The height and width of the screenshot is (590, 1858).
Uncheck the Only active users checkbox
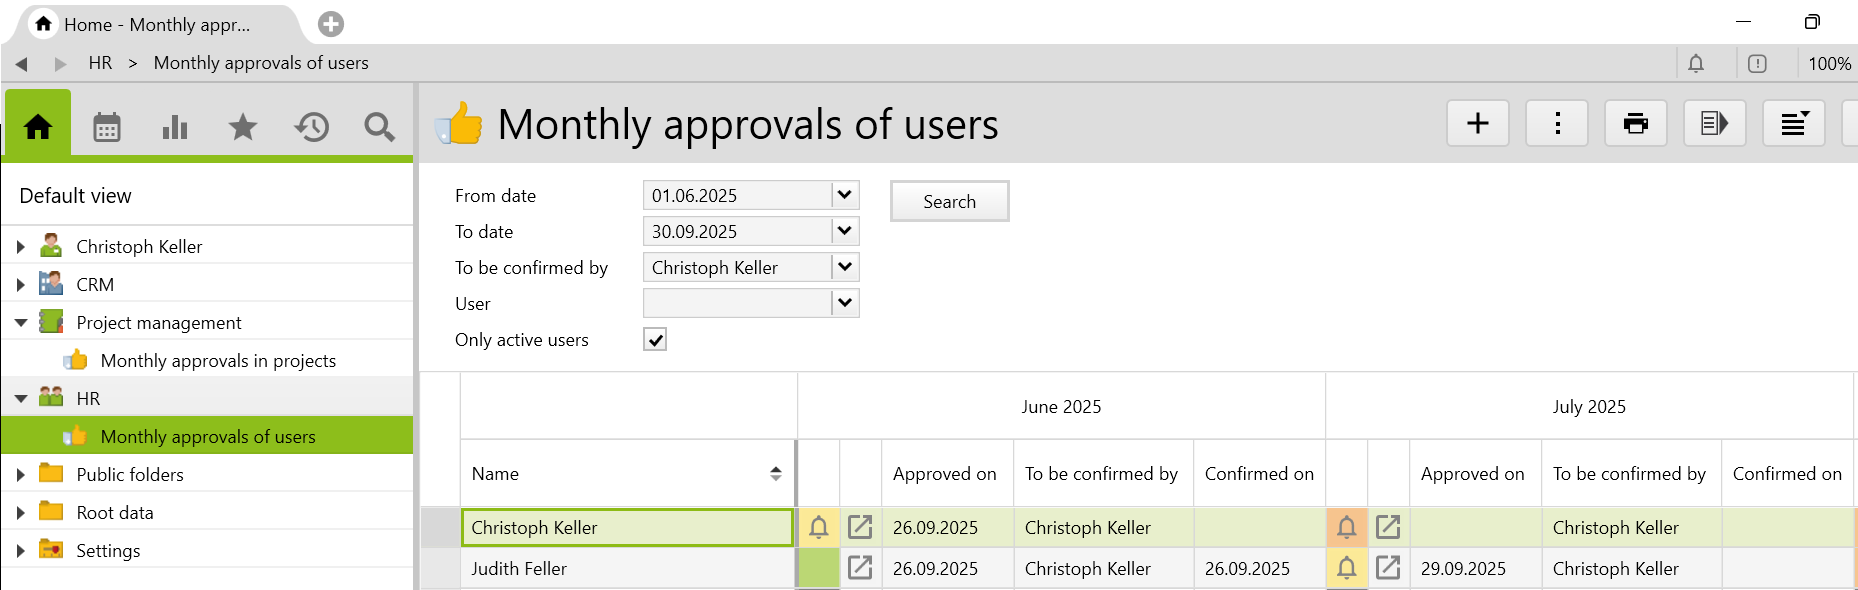655,340
